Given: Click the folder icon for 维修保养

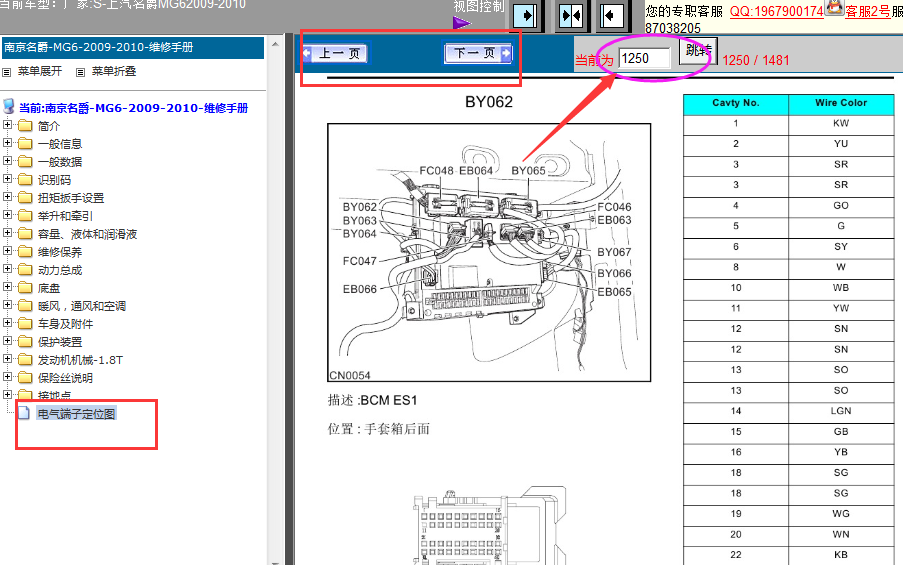Looking at the screenshot, I should 25,252.
